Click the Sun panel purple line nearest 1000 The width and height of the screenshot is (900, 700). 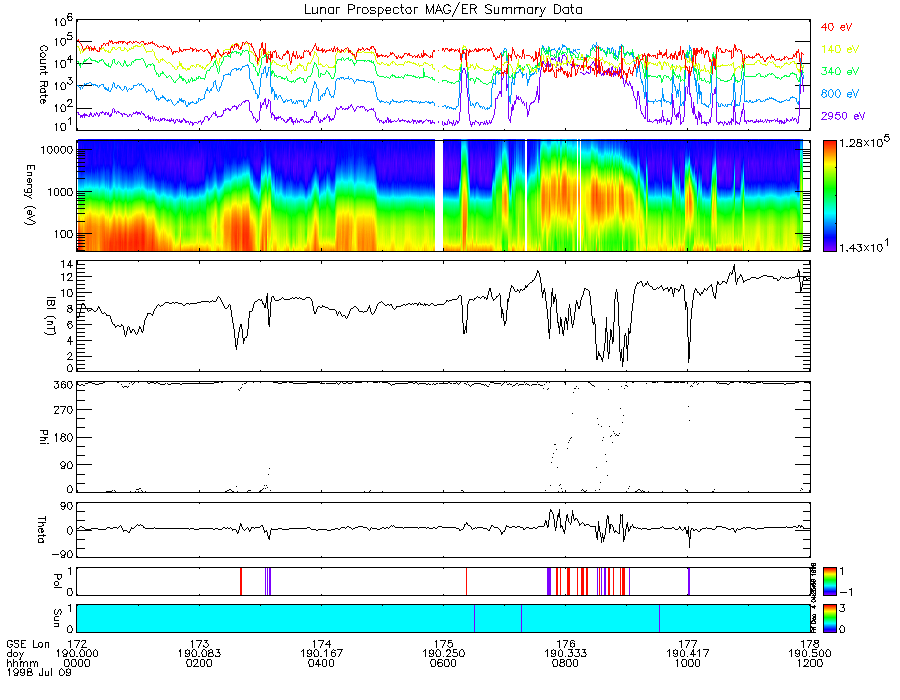tap(659, 619)
